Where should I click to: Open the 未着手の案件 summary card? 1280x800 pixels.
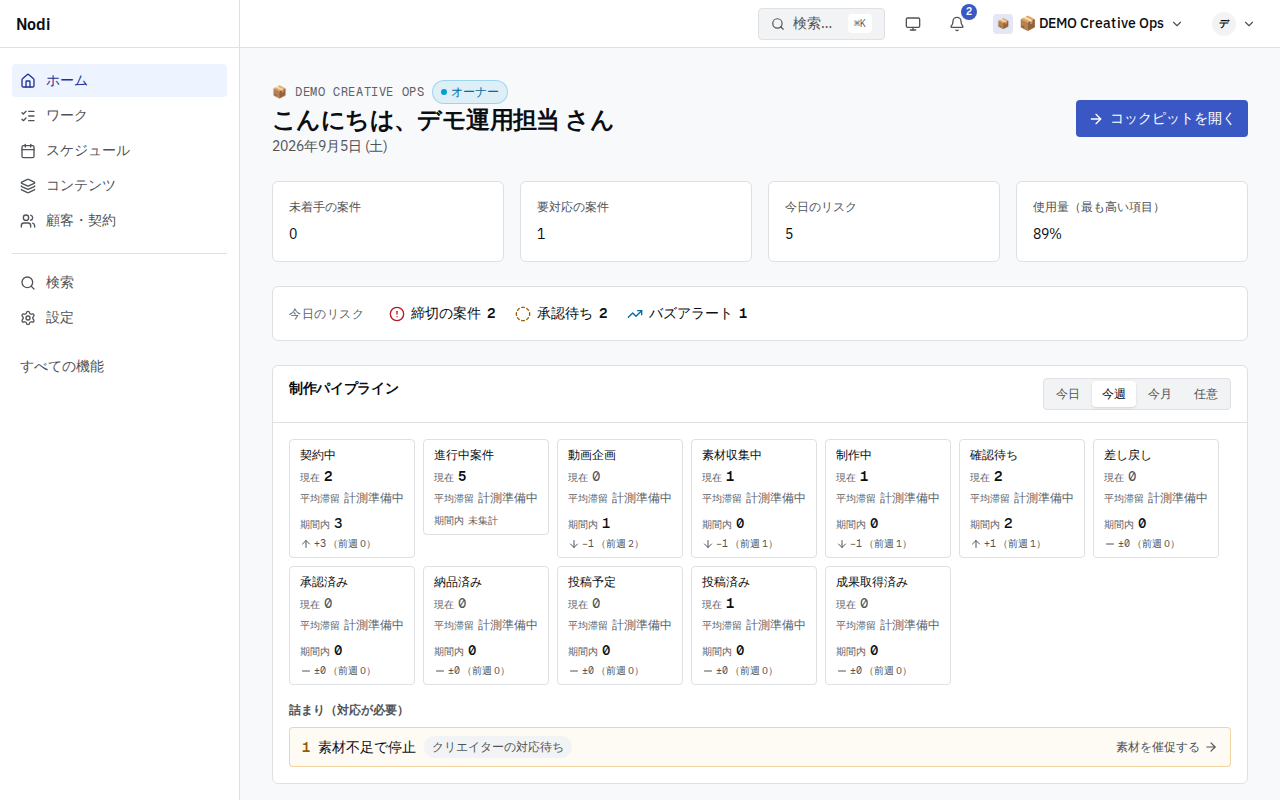click(388, 221)
